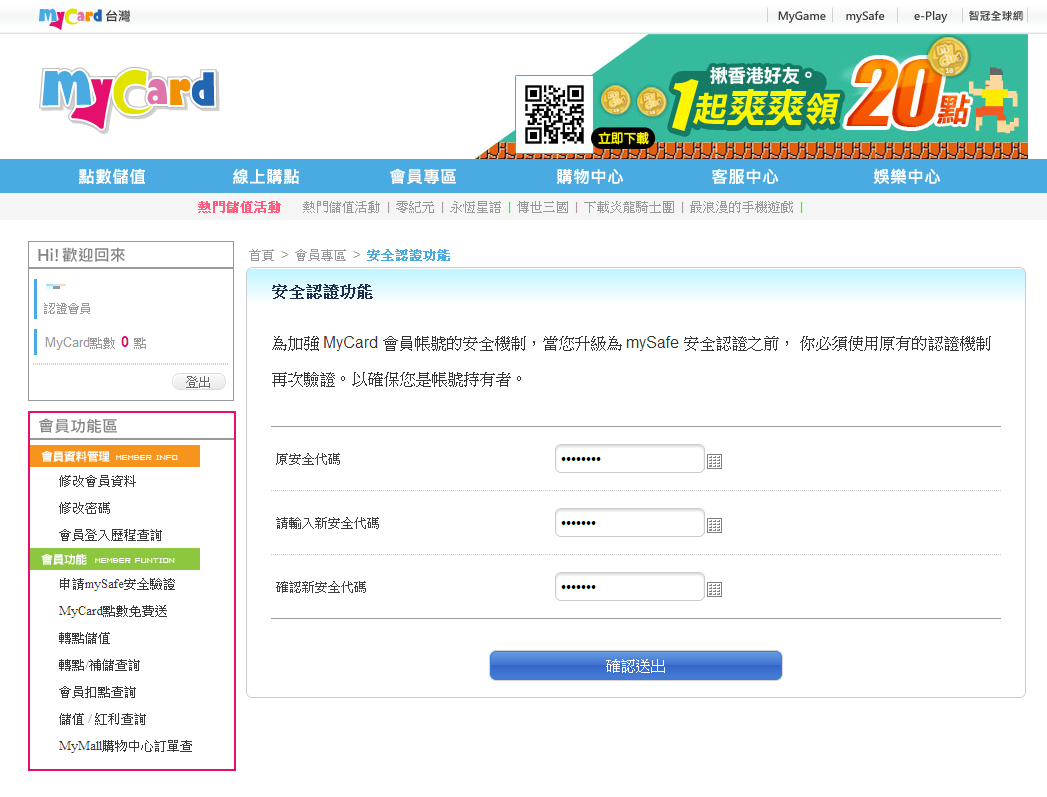The height and width of the screenshot is (797, 1047).
Task: Click 首頁 breadcrumb link
Action: coord(262,255)
